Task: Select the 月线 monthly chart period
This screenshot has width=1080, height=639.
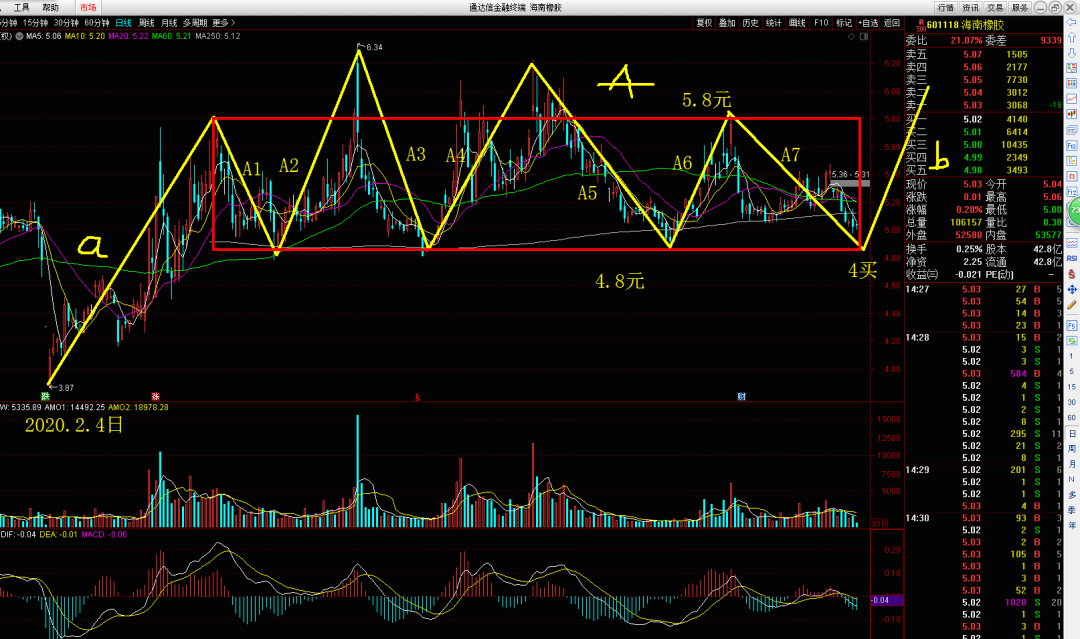Action: [169, 23]
